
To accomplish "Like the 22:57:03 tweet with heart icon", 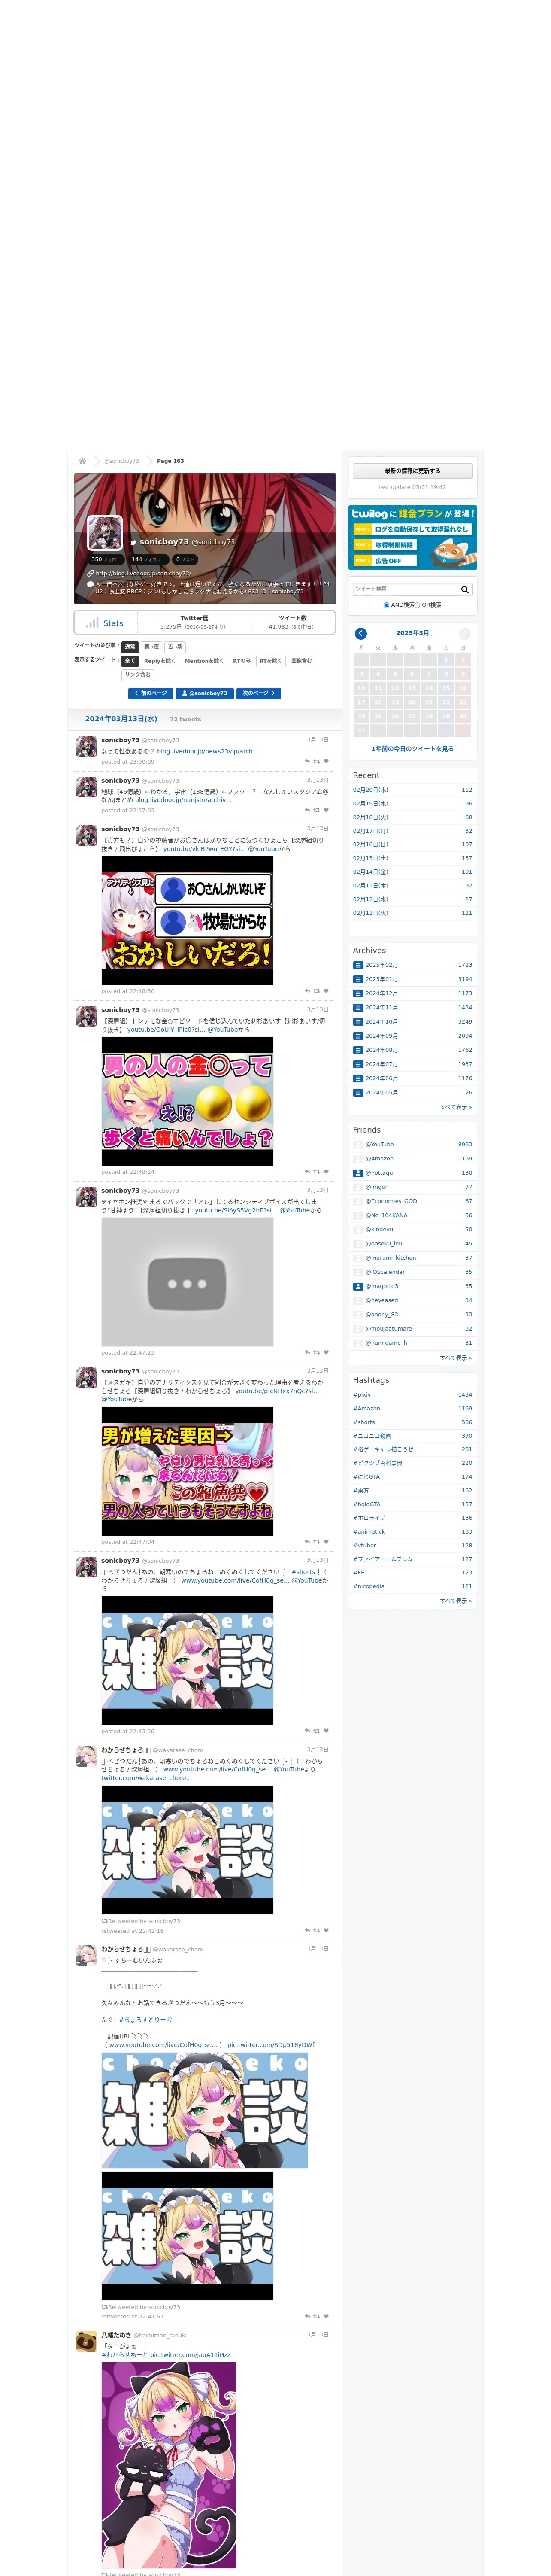I will [326, 810].
